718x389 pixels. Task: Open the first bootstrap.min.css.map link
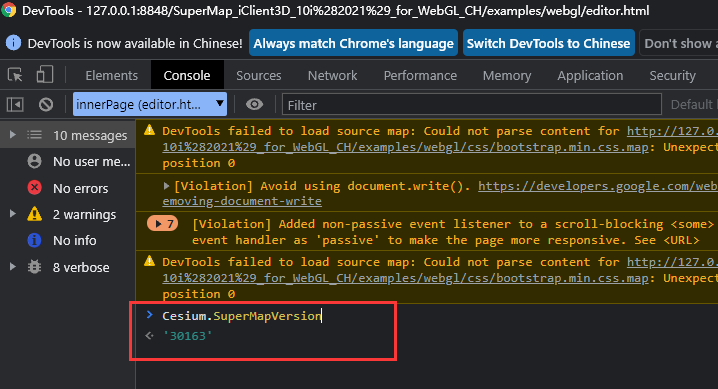pos(405,147)
